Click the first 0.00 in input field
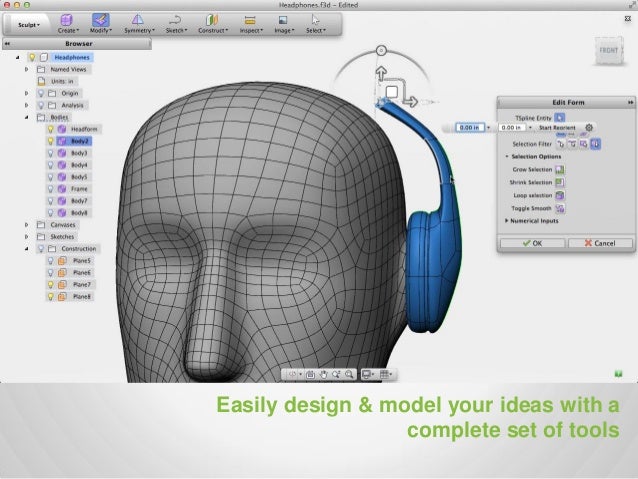 470,127
